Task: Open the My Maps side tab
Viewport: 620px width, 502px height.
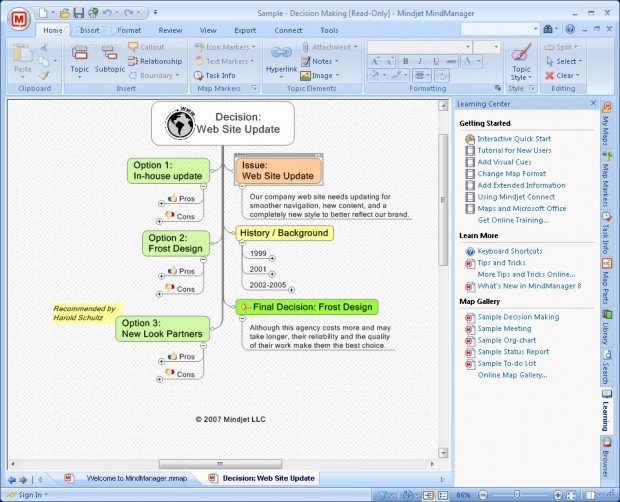Action: (606, 125)
